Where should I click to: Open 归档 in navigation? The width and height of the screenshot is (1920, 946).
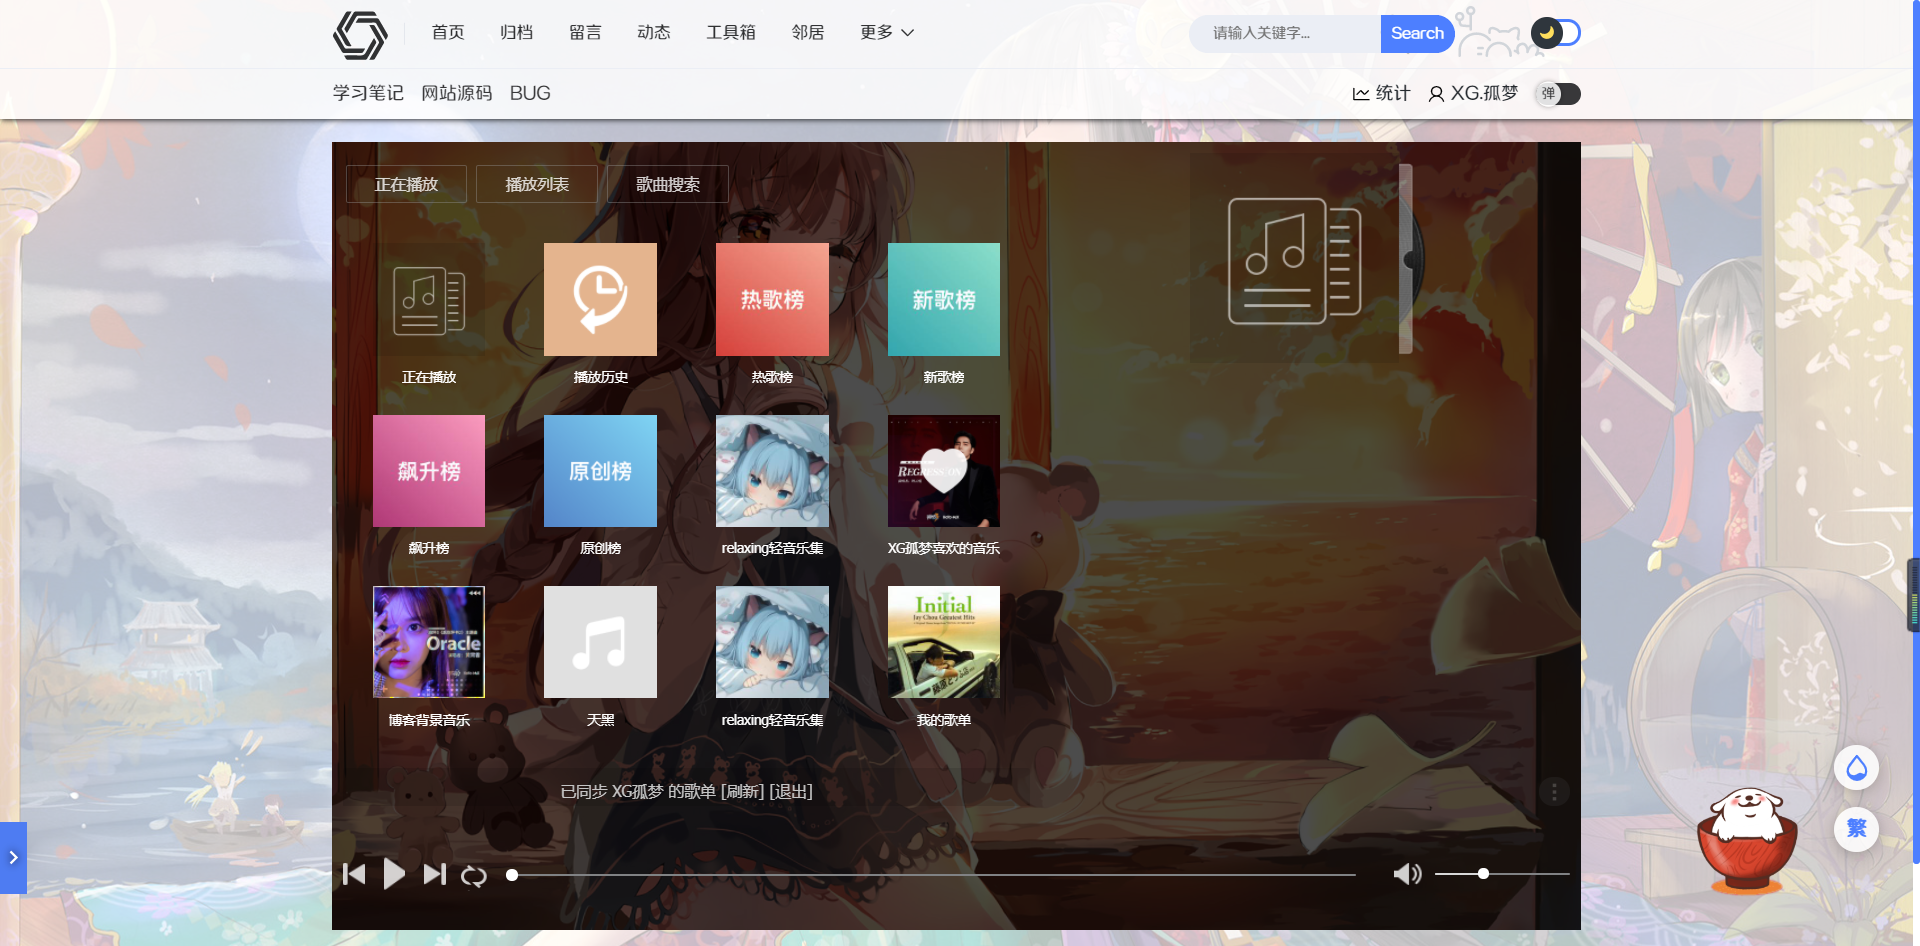coord(517,33)
